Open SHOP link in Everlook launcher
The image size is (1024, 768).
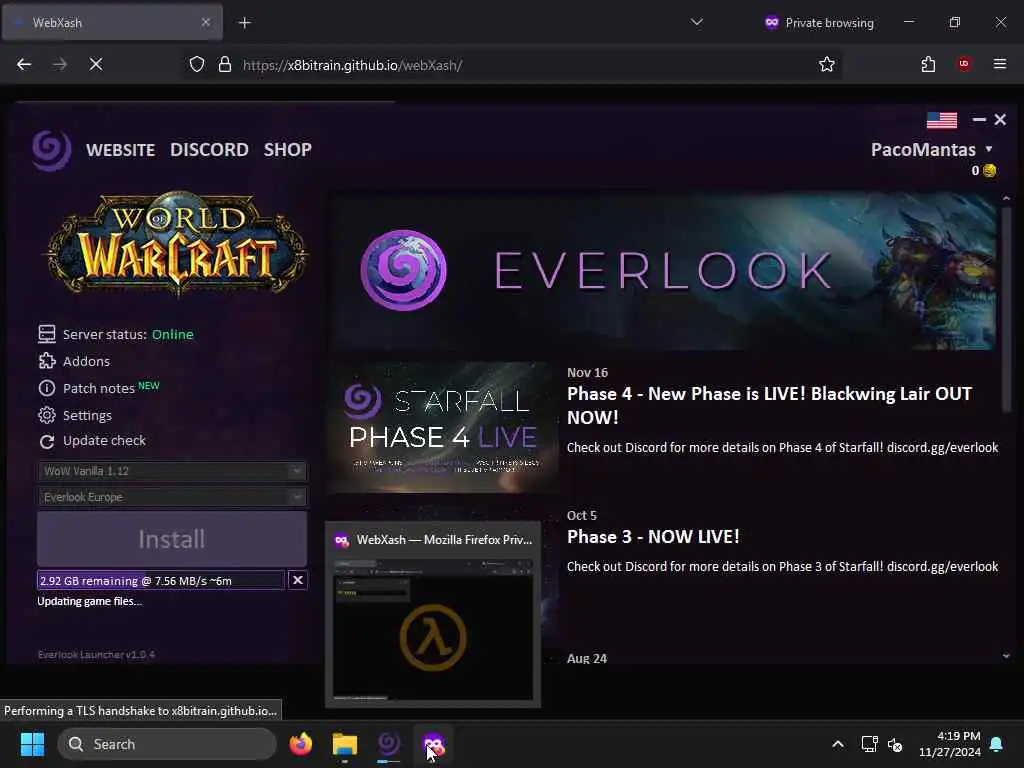click(x=288, y=150)
